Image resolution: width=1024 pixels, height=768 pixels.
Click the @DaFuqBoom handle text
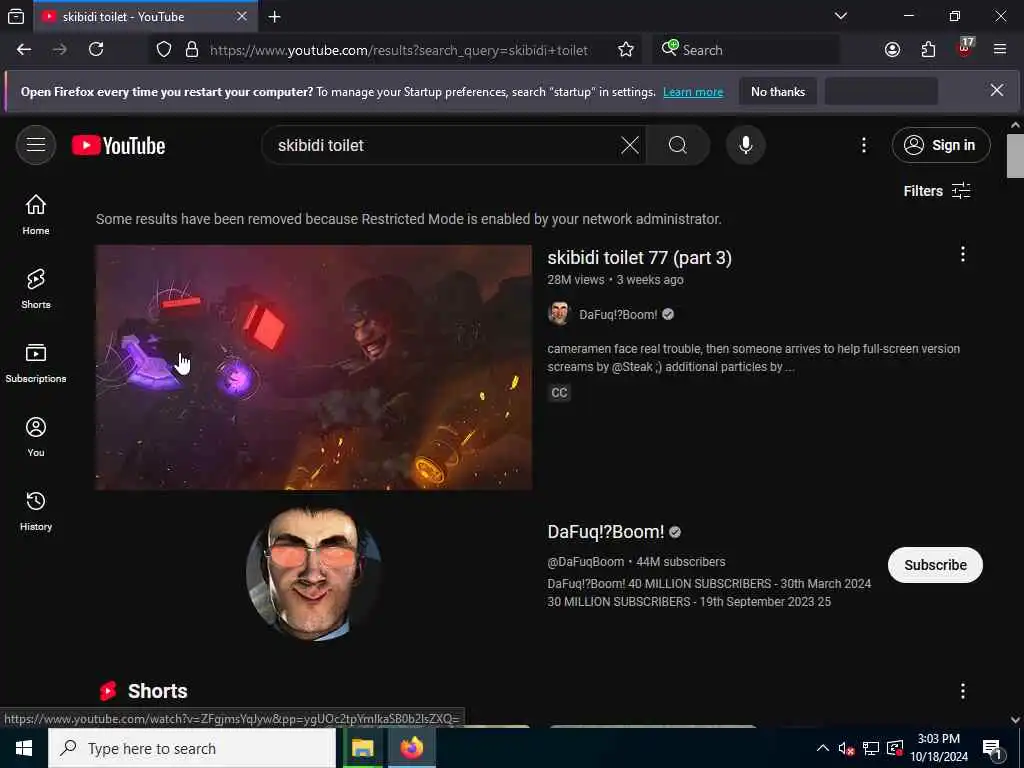click(585, 562)
